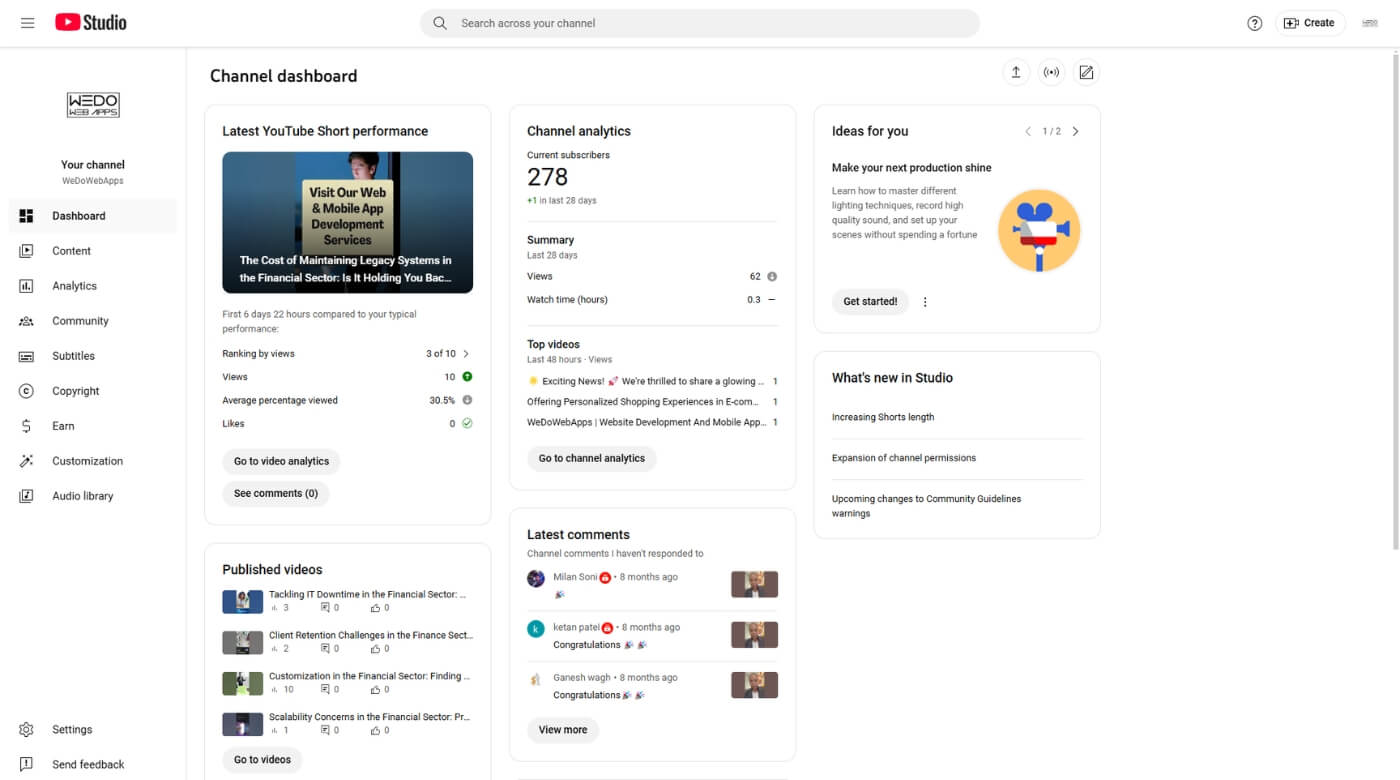The width and height of the screenshot is (1400, 780).
Task: Click Ganesh wagh's avatar in comments
Action: (536, 679)
